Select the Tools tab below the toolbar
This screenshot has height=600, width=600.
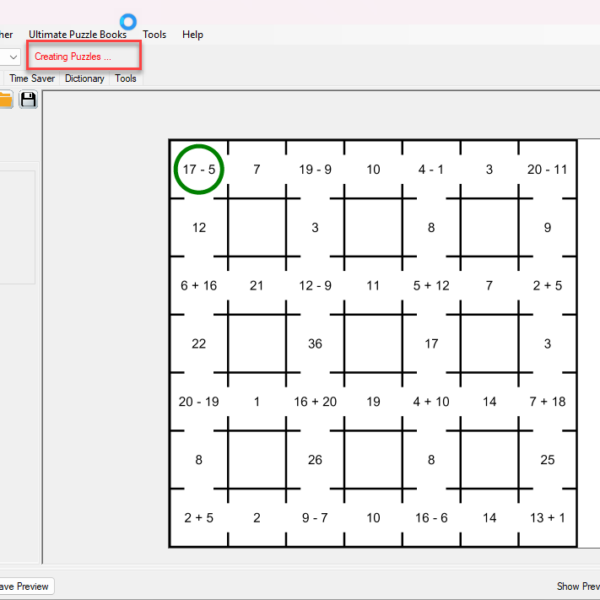point(125,78)
